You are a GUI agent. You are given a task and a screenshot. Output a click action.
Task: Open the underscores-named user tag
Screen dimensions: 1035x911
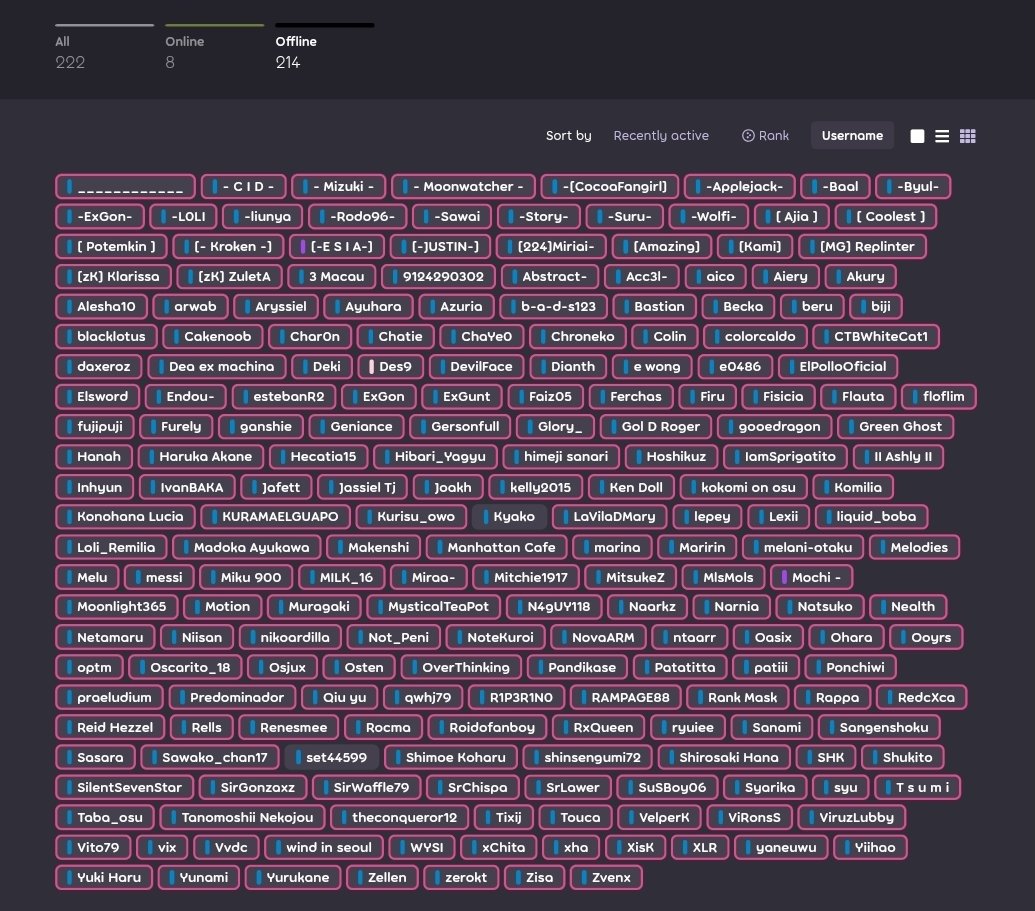(125, 187)
